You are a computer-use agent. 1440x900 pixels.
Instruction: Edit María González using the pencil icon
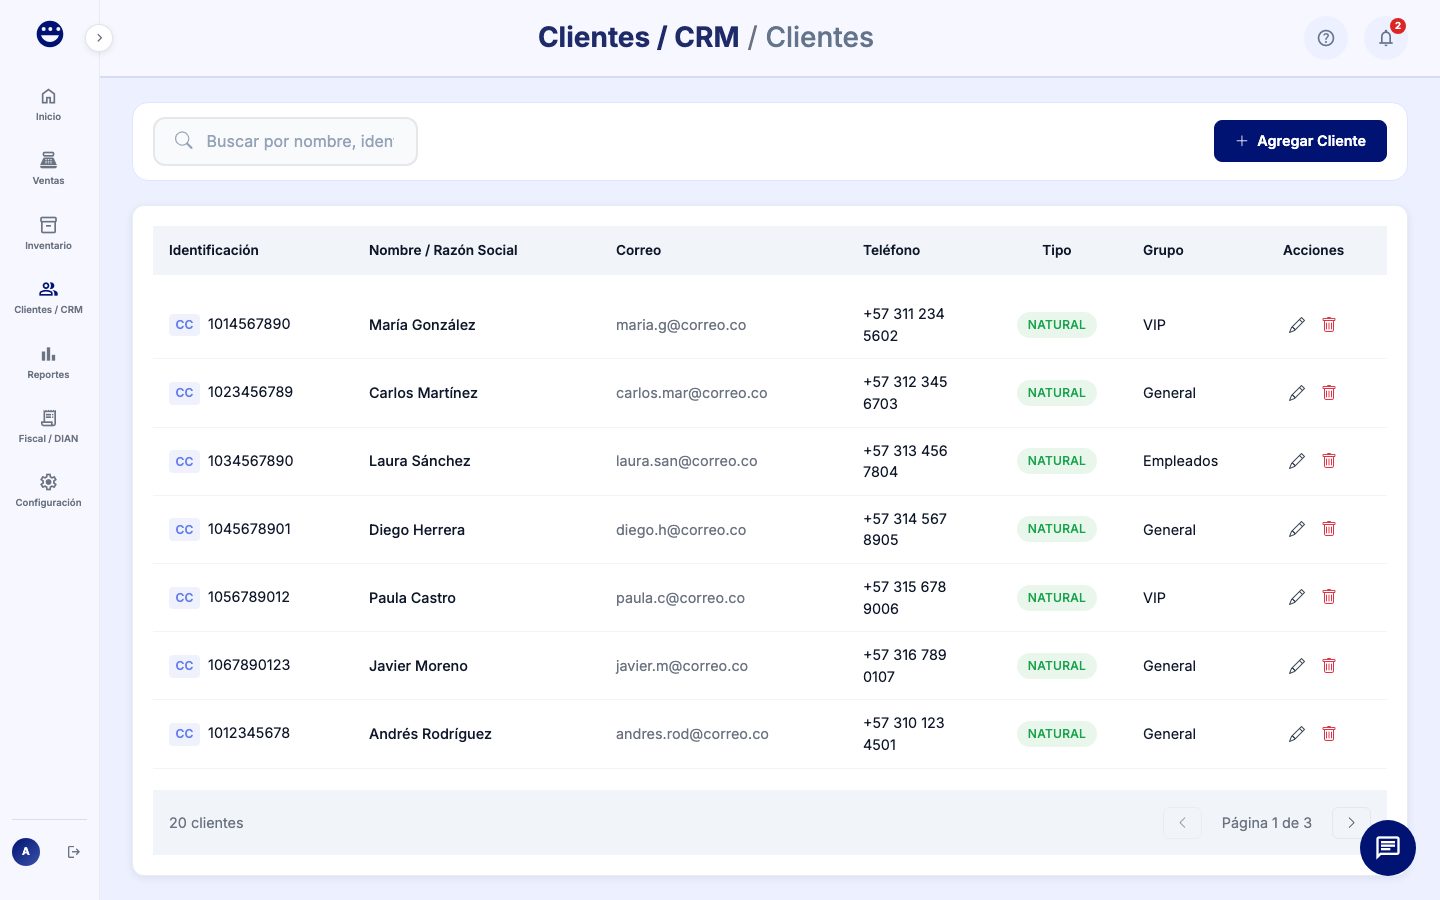click(1297, 324)
